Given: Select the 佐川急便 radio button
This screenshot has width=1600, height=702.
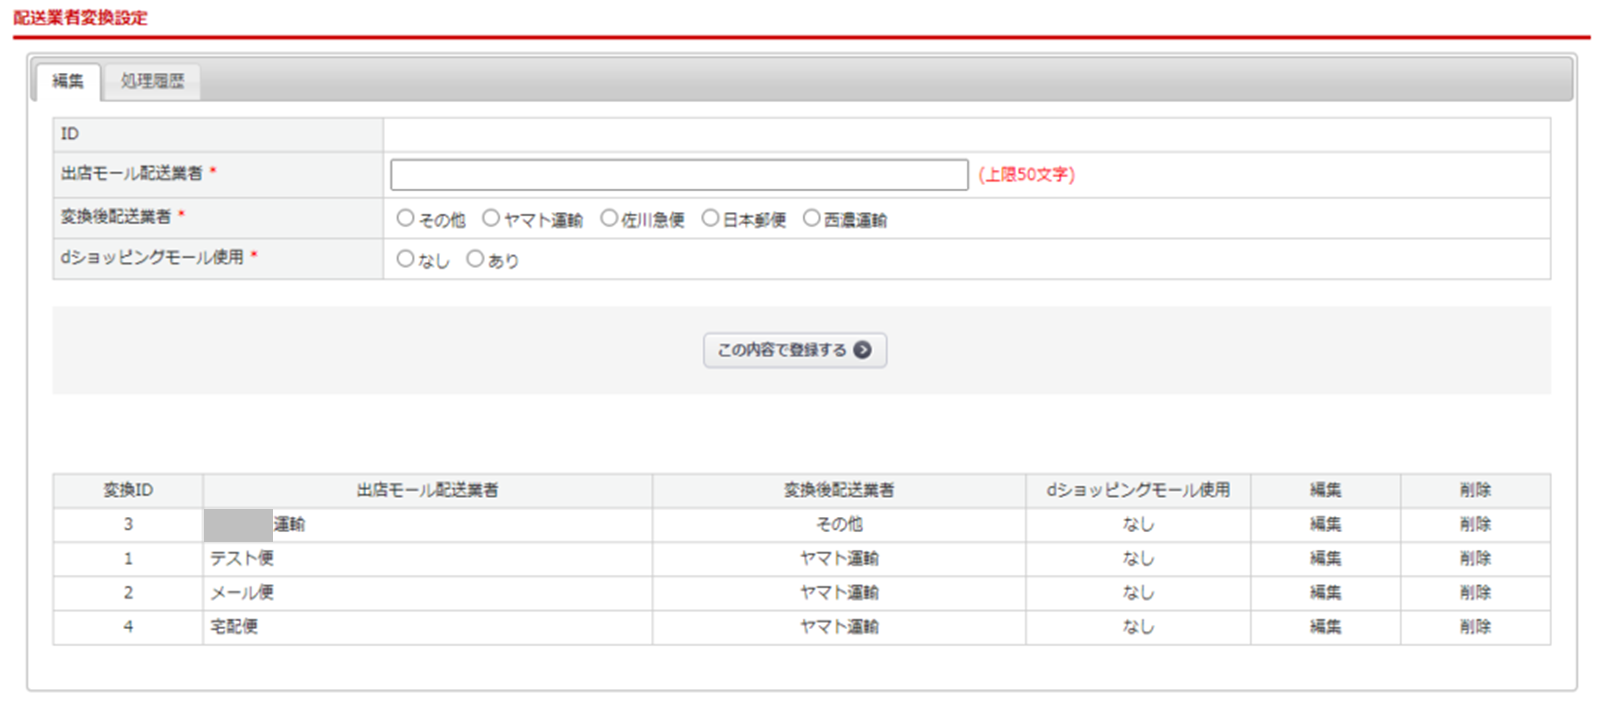Looking at the screenshot, I should (609, 218).
